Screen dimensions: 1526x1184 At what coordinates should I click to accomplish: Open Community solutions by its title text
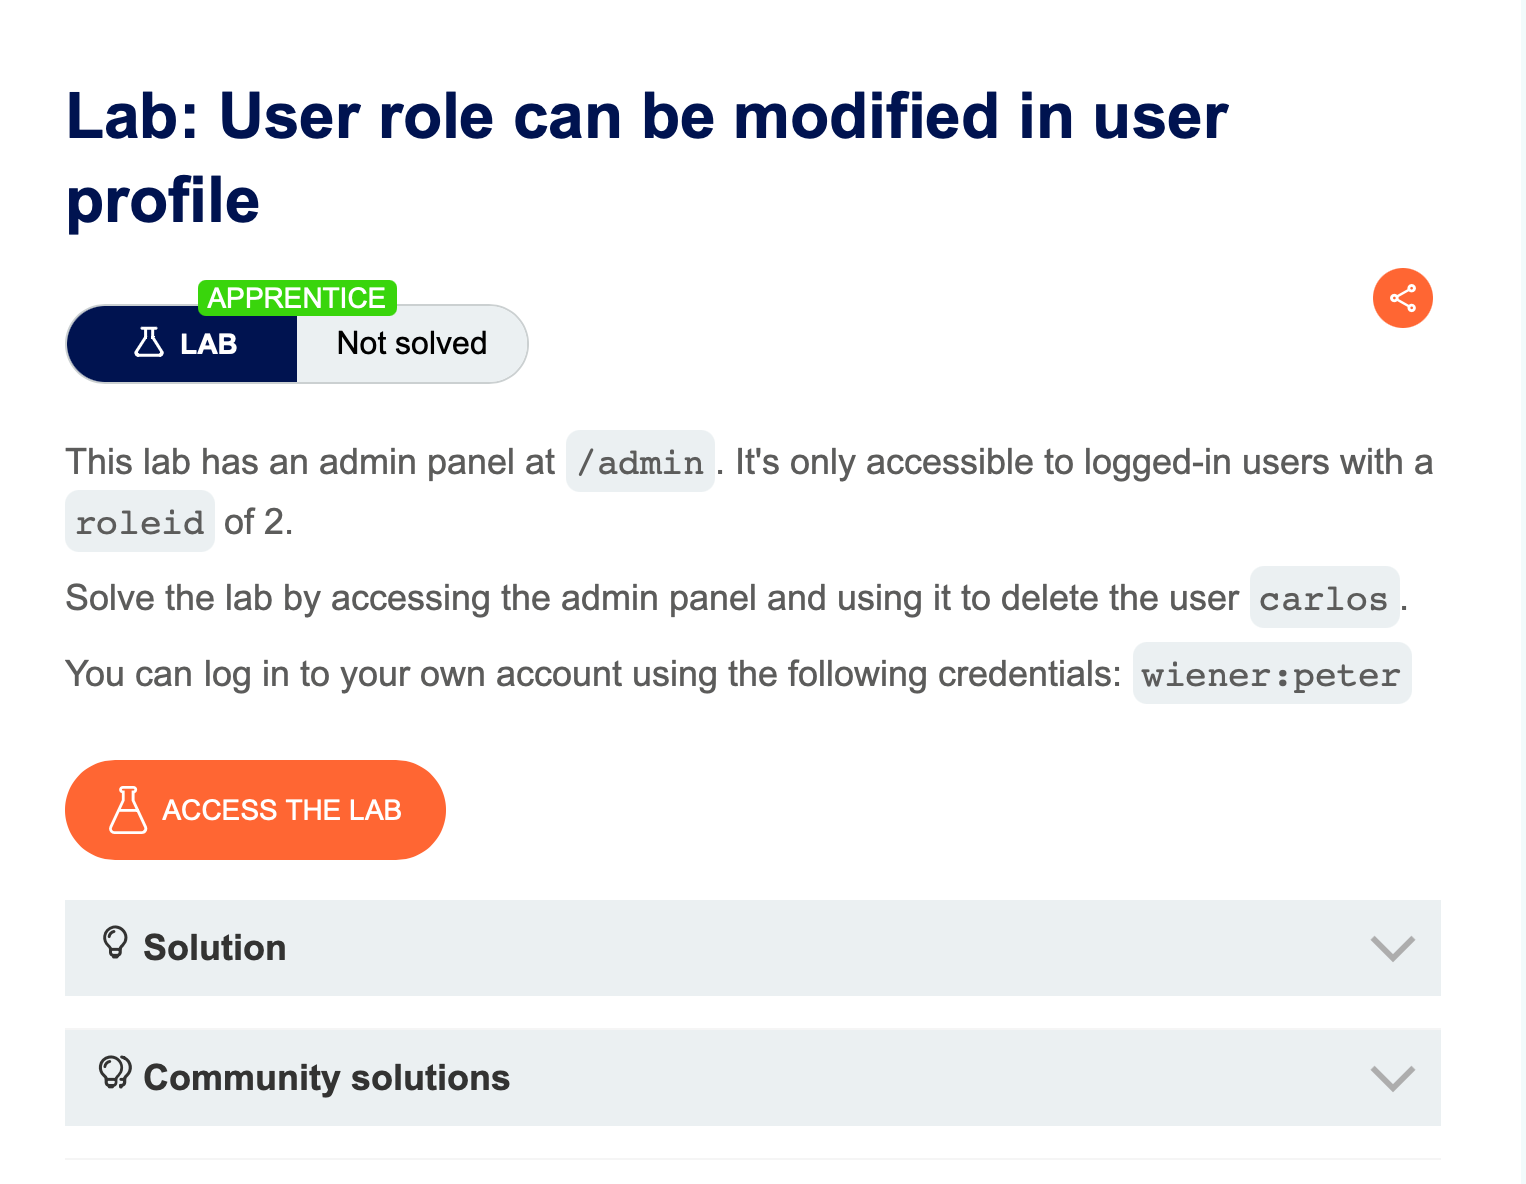coord(326,1078)
